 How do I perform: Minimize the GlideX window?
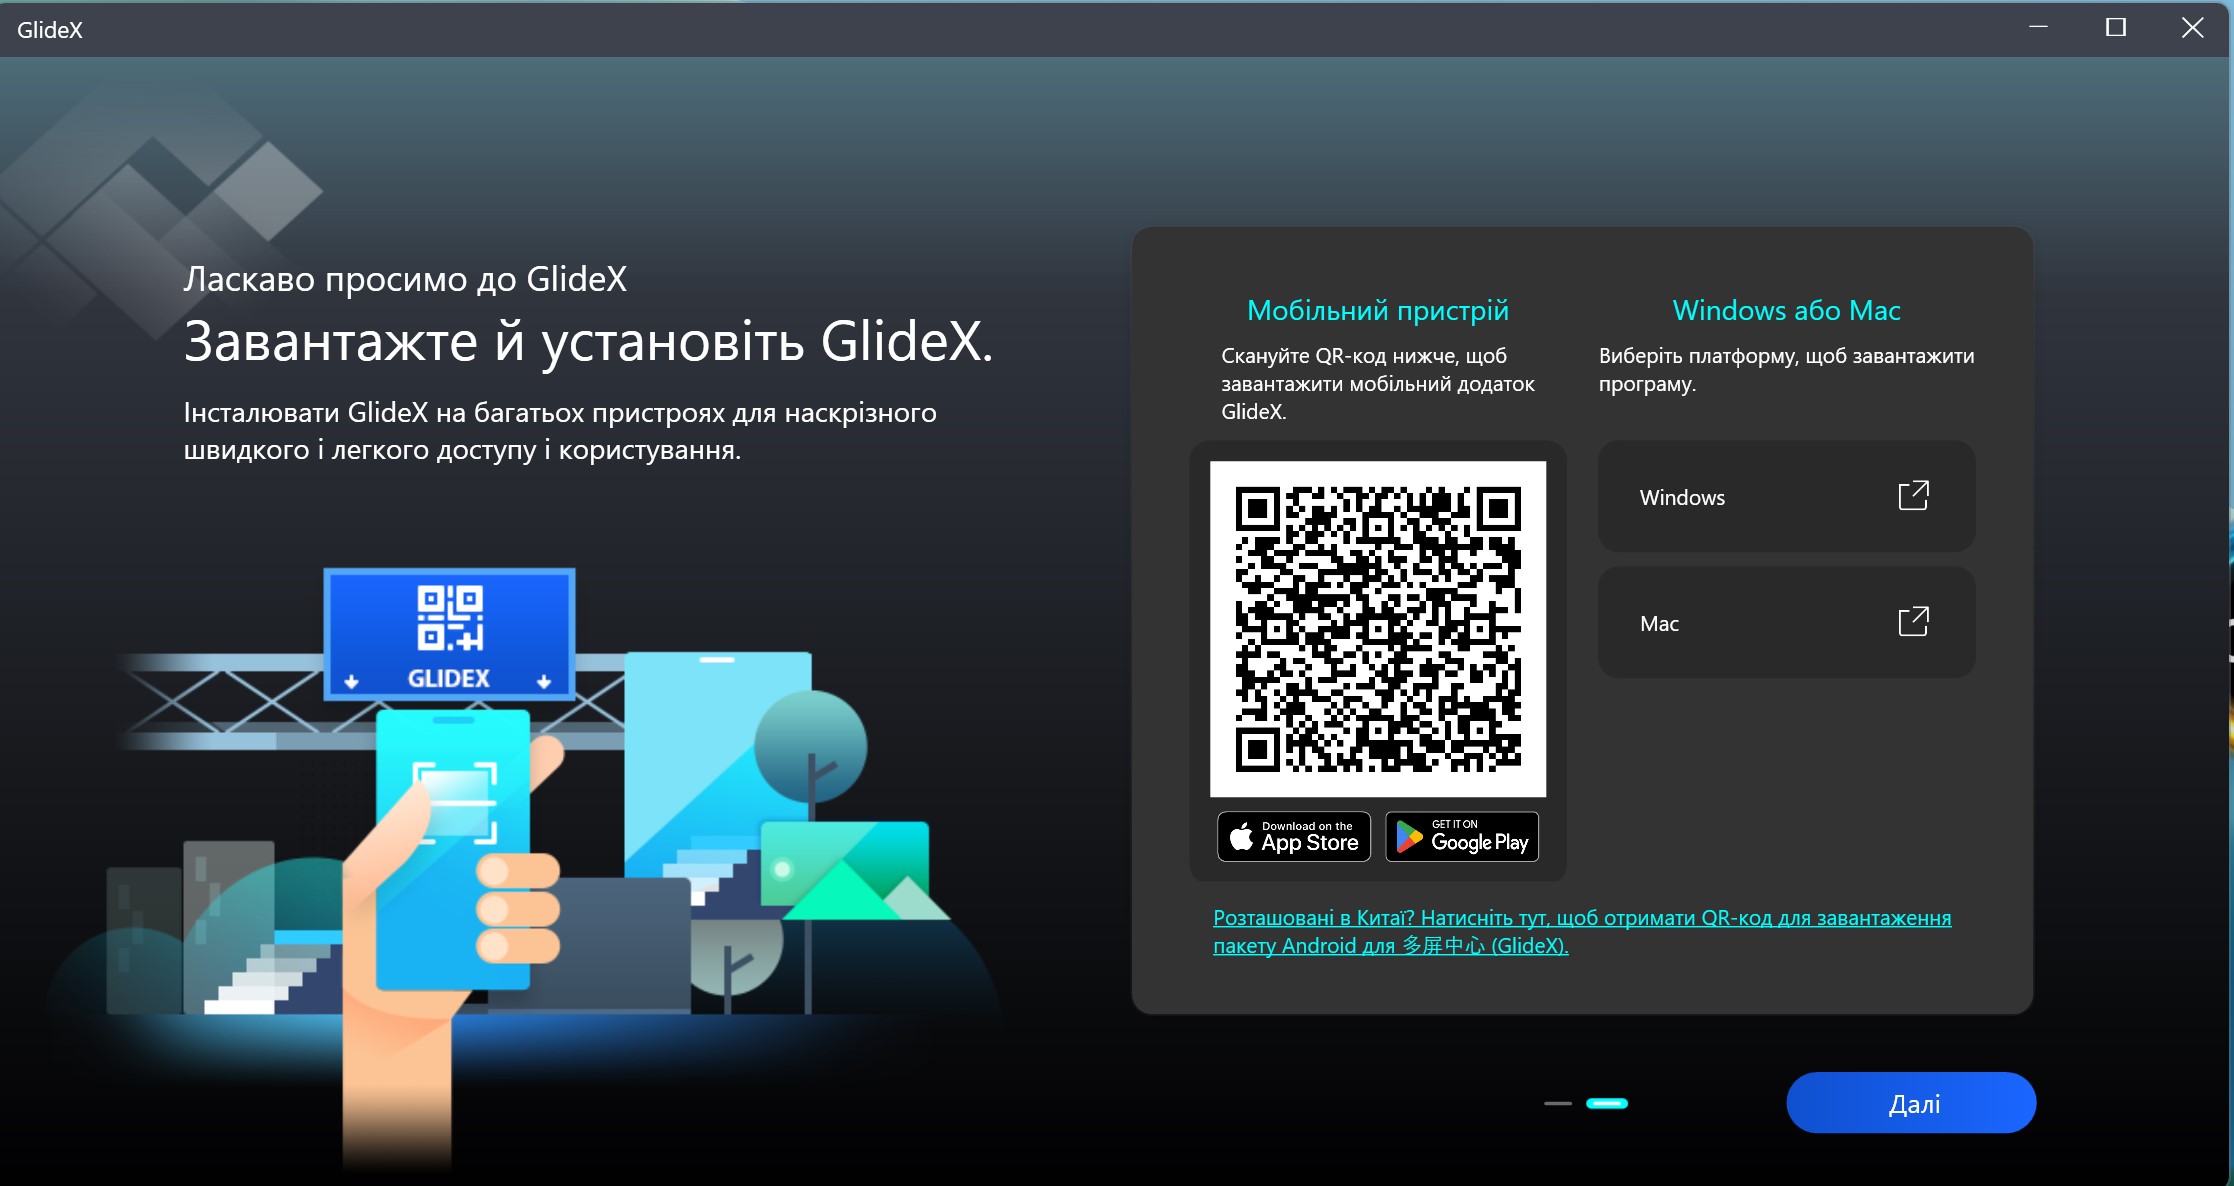[2038, 28]
